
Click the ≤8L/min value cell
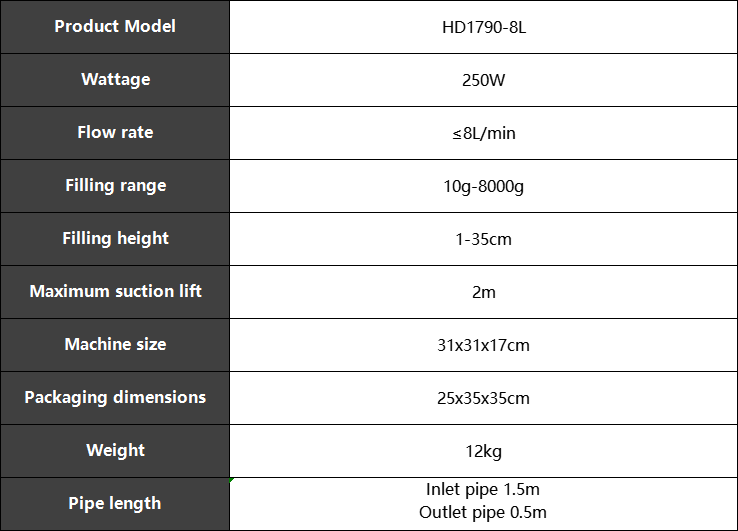pyautogui.click(x=483, y=133)
